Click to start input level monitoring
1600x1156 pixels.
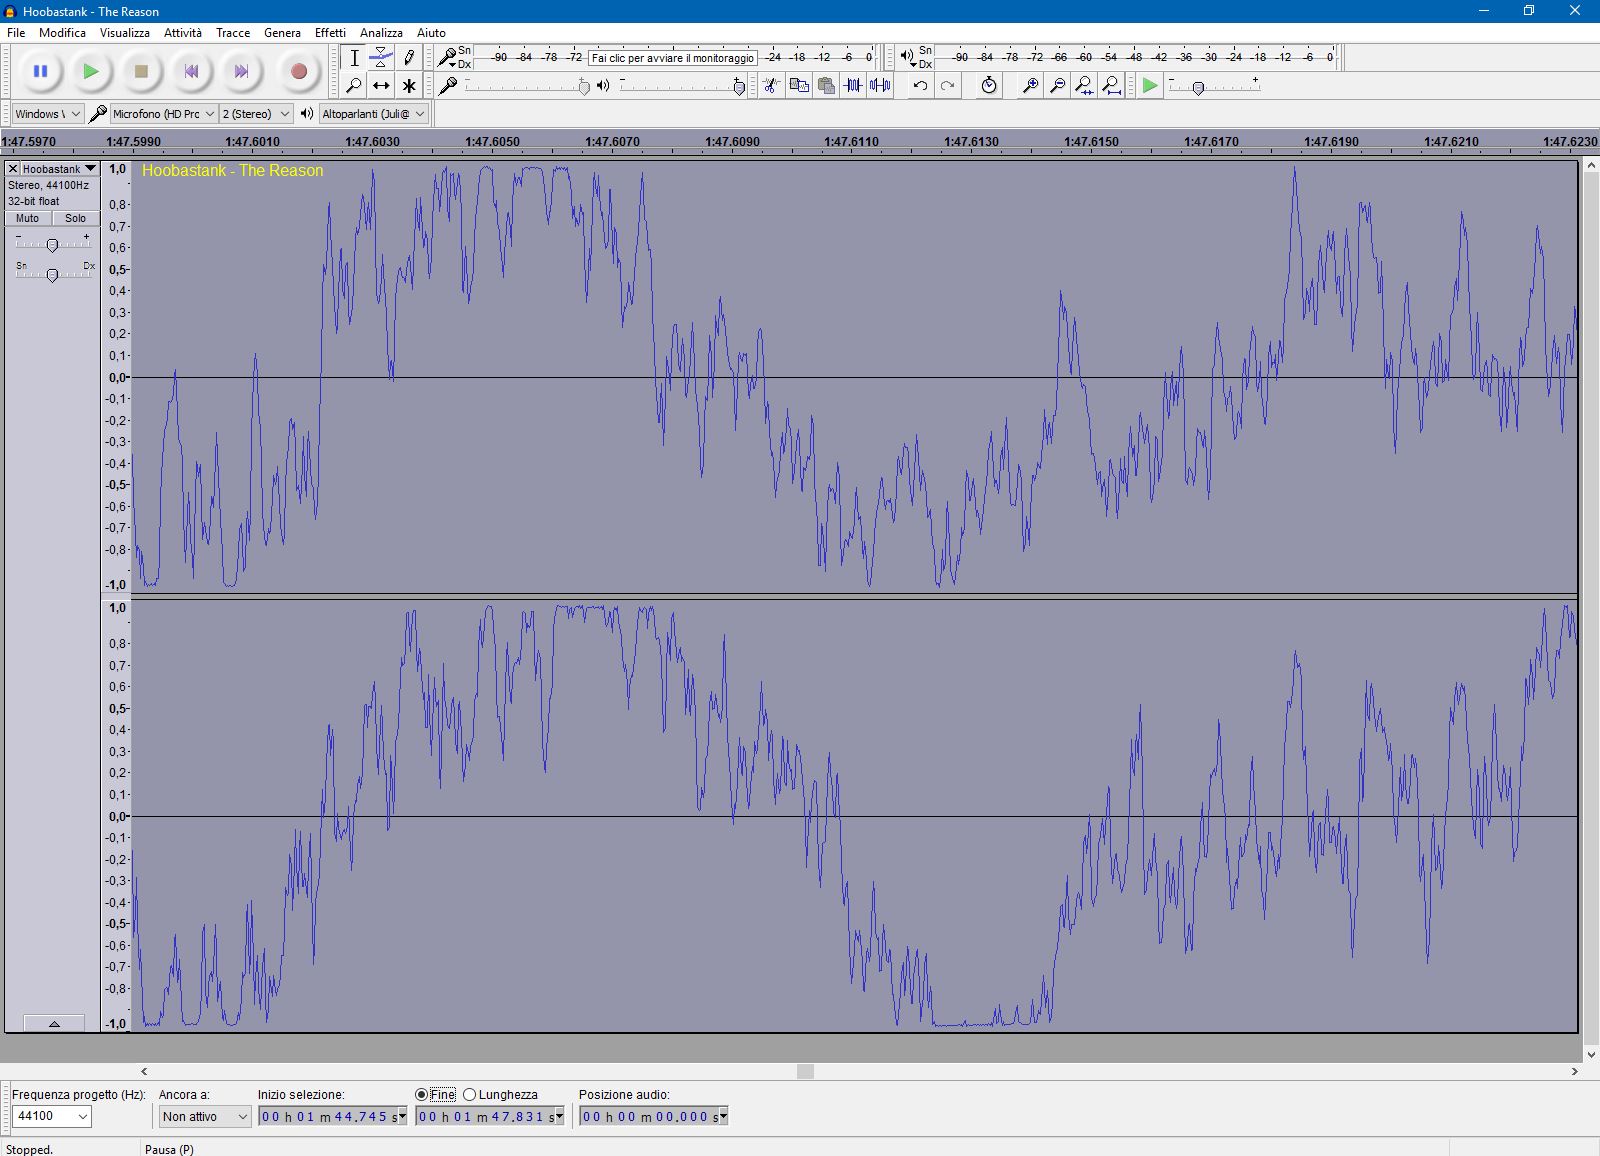pyautogui.click(x=672, y=58)
